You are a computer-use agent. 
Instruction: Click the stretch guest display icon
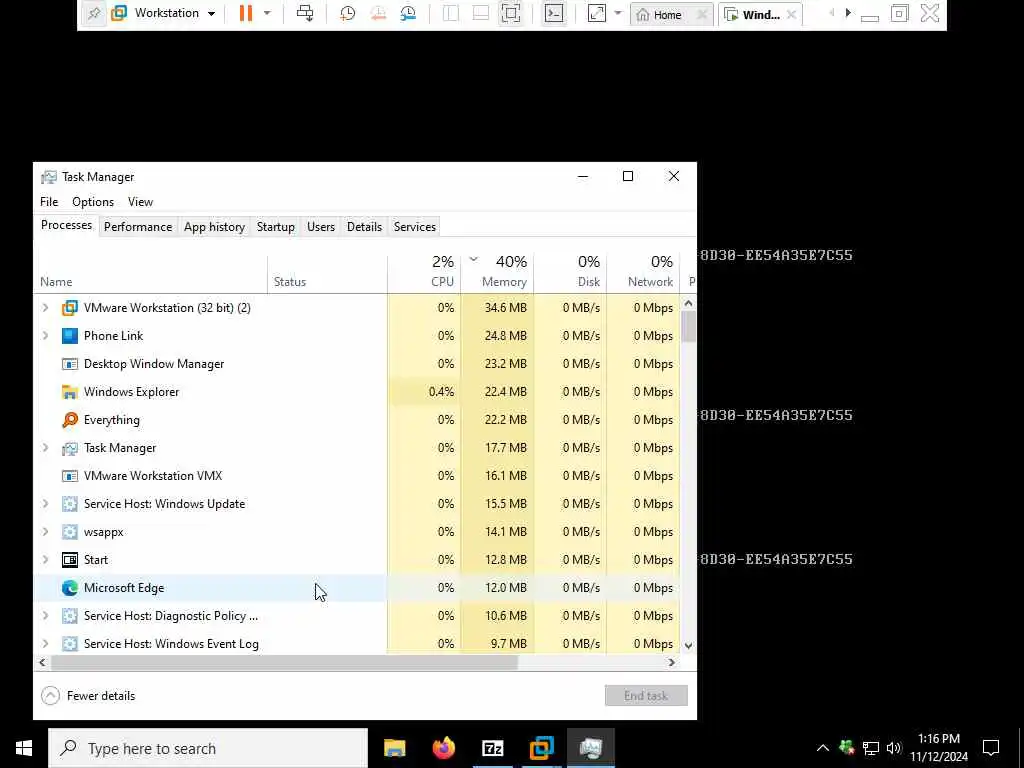point(597,13)
